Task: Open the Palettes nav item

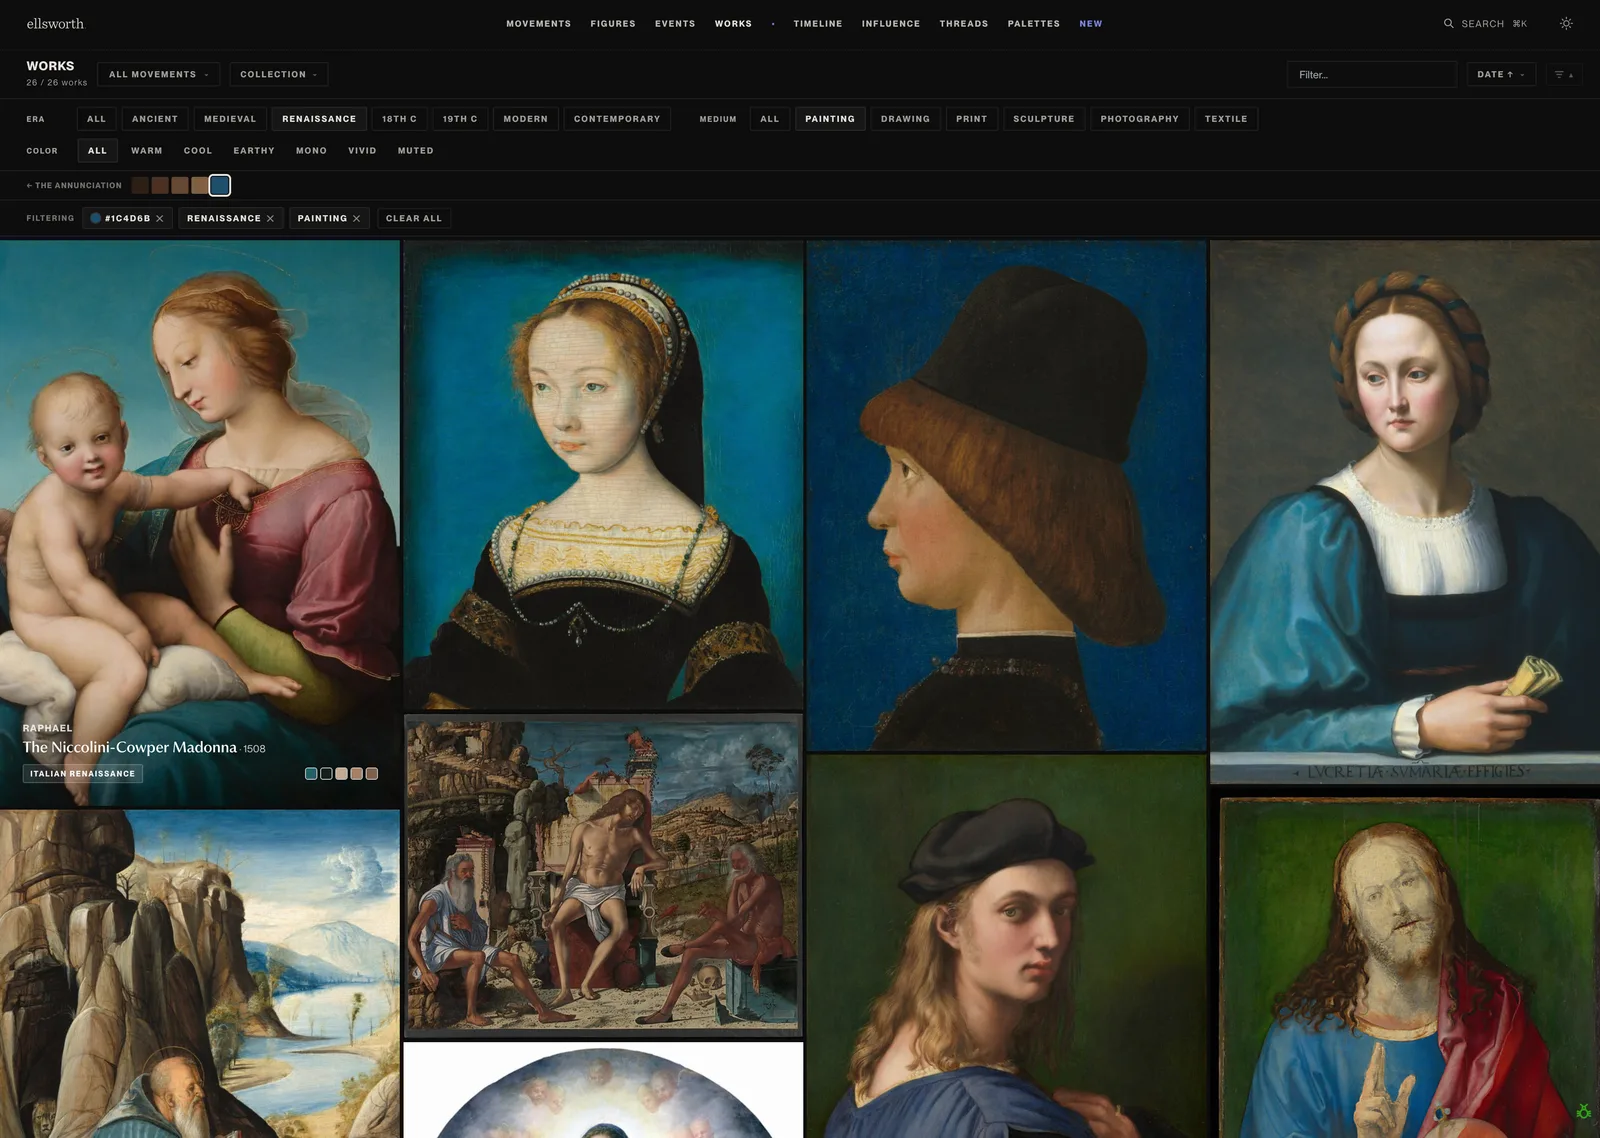Action: [1034, 23]
